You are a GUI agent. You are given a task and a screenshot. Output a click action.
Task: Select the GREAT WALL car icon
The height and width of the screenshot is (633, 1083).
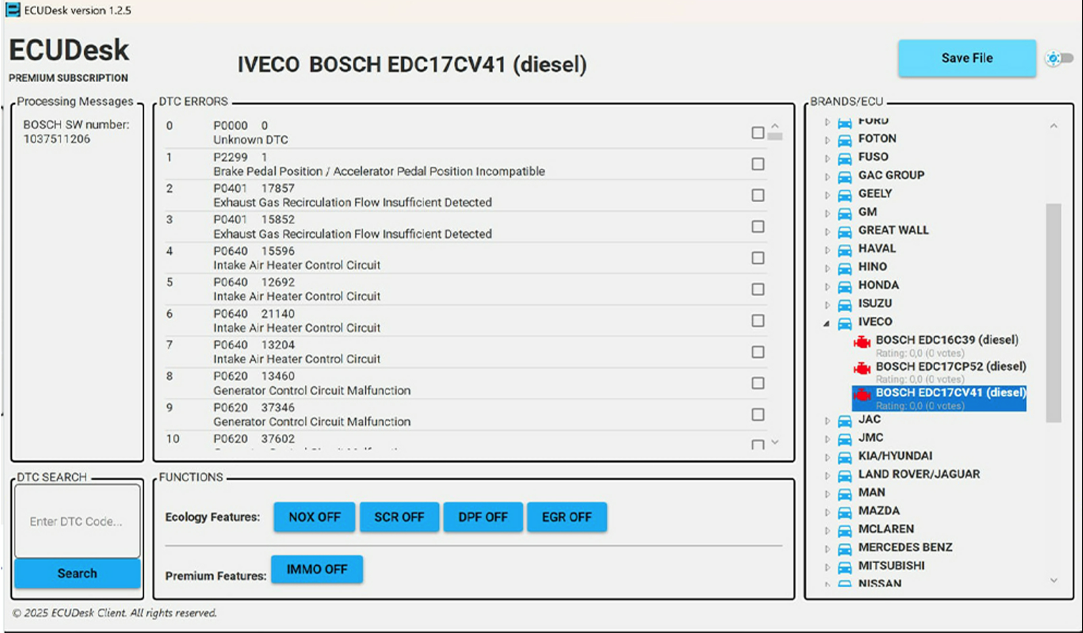tap(845, 231)
